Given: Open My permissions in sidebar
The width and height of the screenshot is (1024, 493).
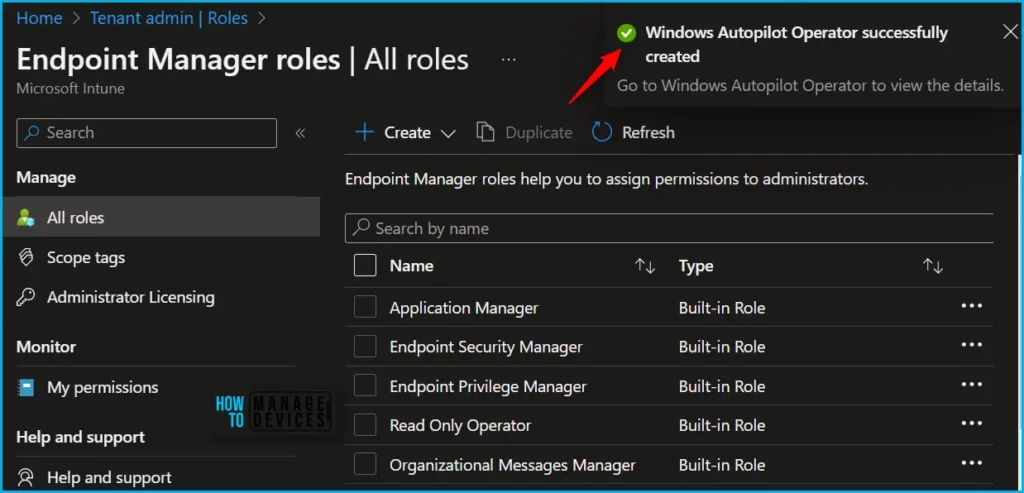Looking at the screenshot, I should [x=103, y=387].
